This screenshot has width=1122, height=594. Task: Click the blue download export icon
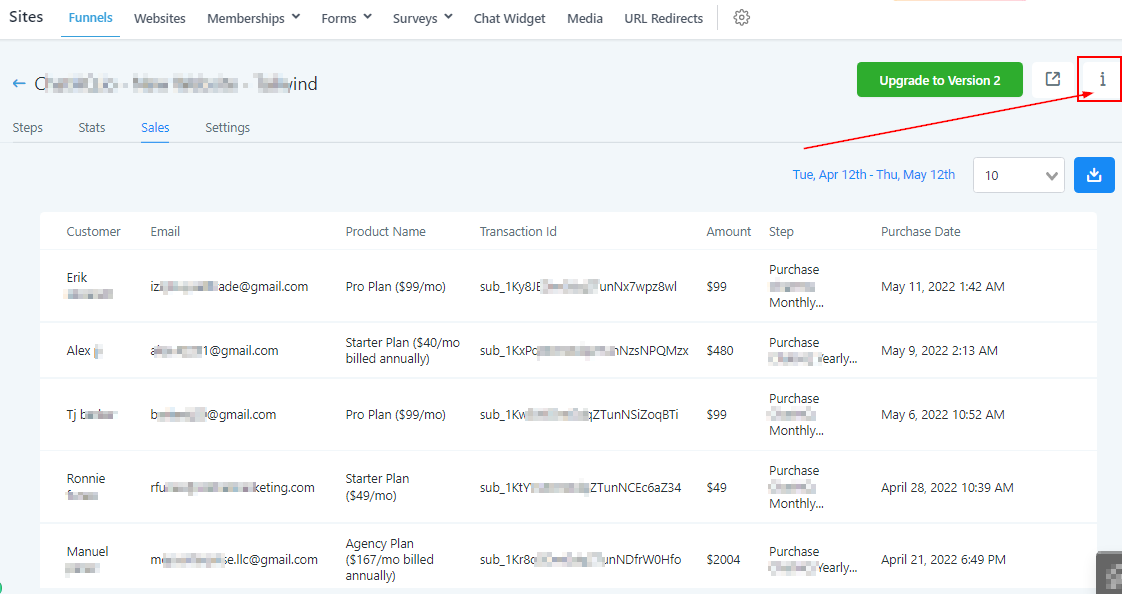(1094, 175)
